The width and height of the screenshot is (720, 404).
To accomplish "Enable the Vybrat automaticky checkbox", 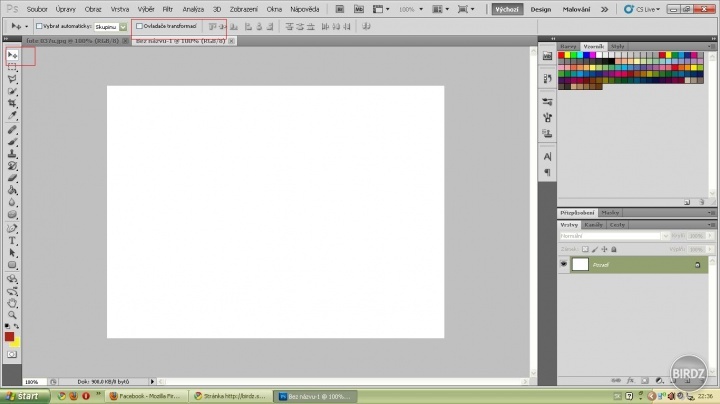I will (39, 26).
